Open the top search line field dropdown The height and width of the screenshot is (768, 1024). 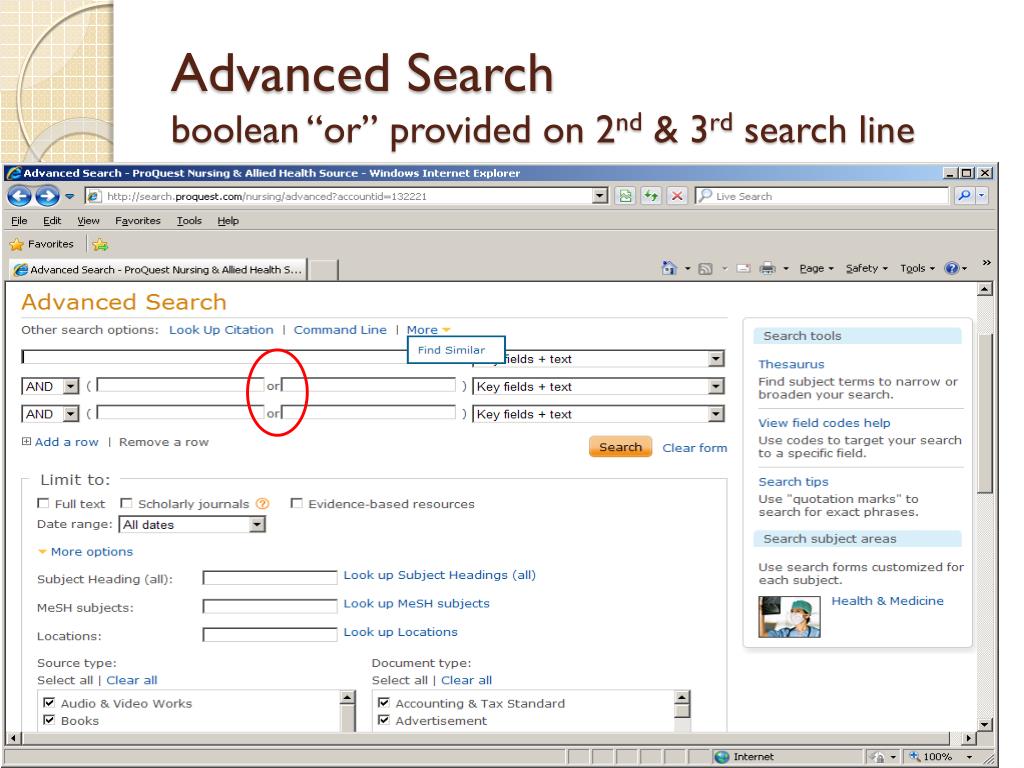(716, 359)
